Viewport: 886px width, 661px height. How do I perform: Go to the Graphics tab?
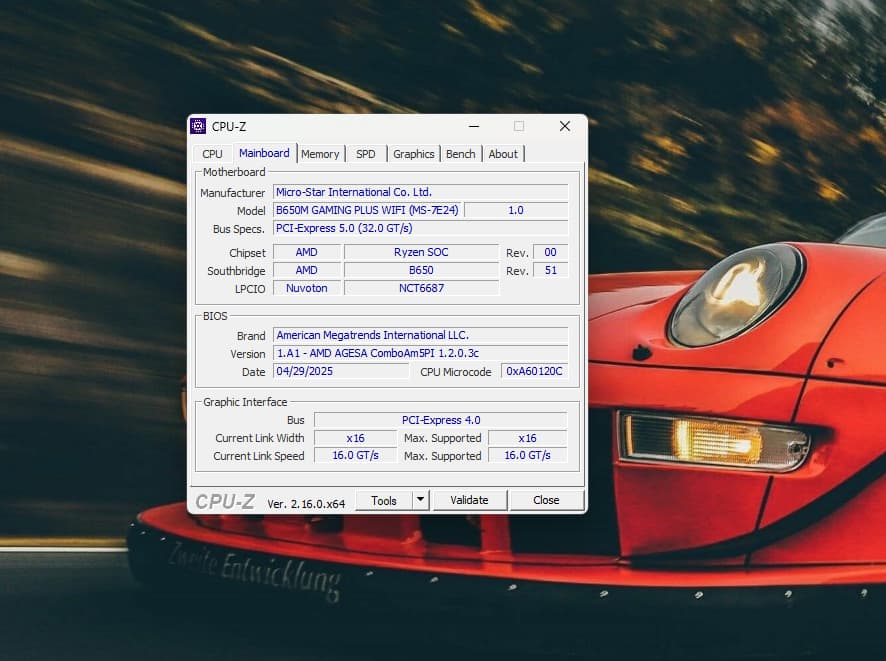coord(414,154)
